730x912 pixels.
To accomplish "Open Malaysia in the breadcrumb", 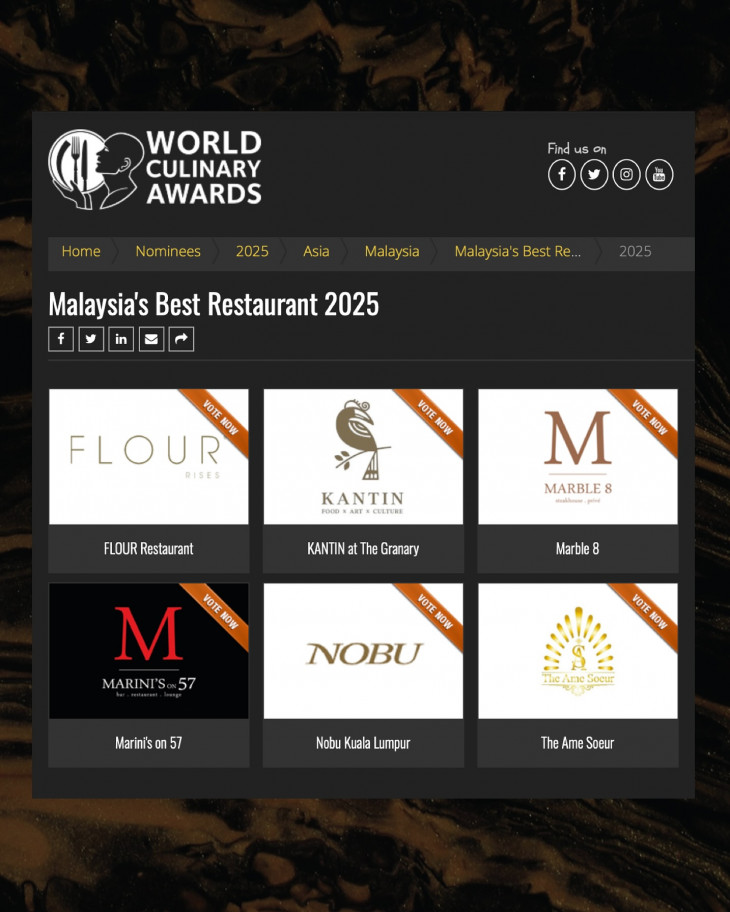I will pyautogui.click(x=392, y=251).
